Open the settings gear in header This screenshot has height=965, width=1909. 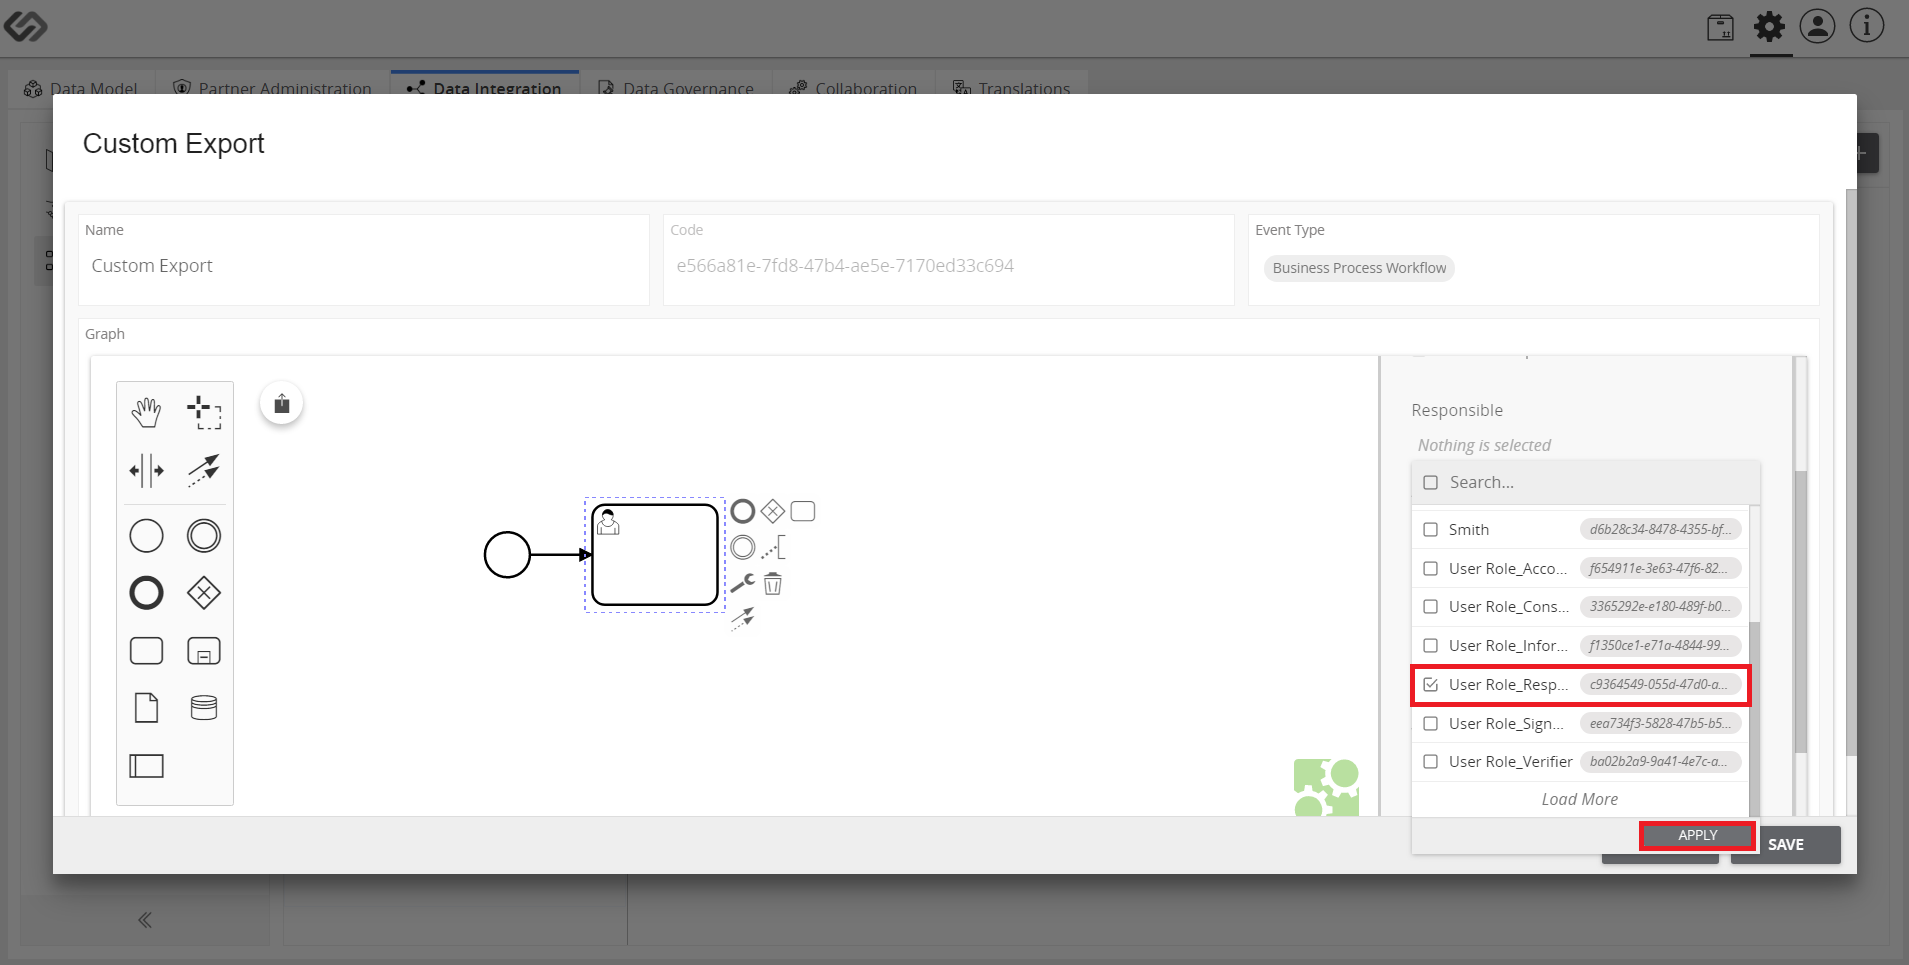point(1769,27)
